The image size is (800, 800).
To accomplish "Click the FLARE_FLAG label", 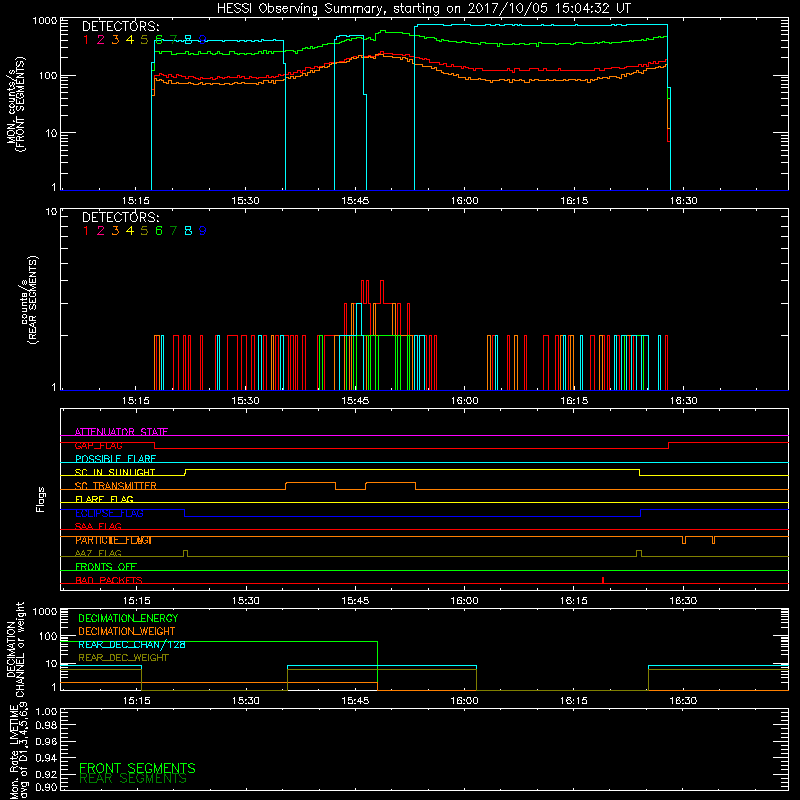I will coord(104,499).
